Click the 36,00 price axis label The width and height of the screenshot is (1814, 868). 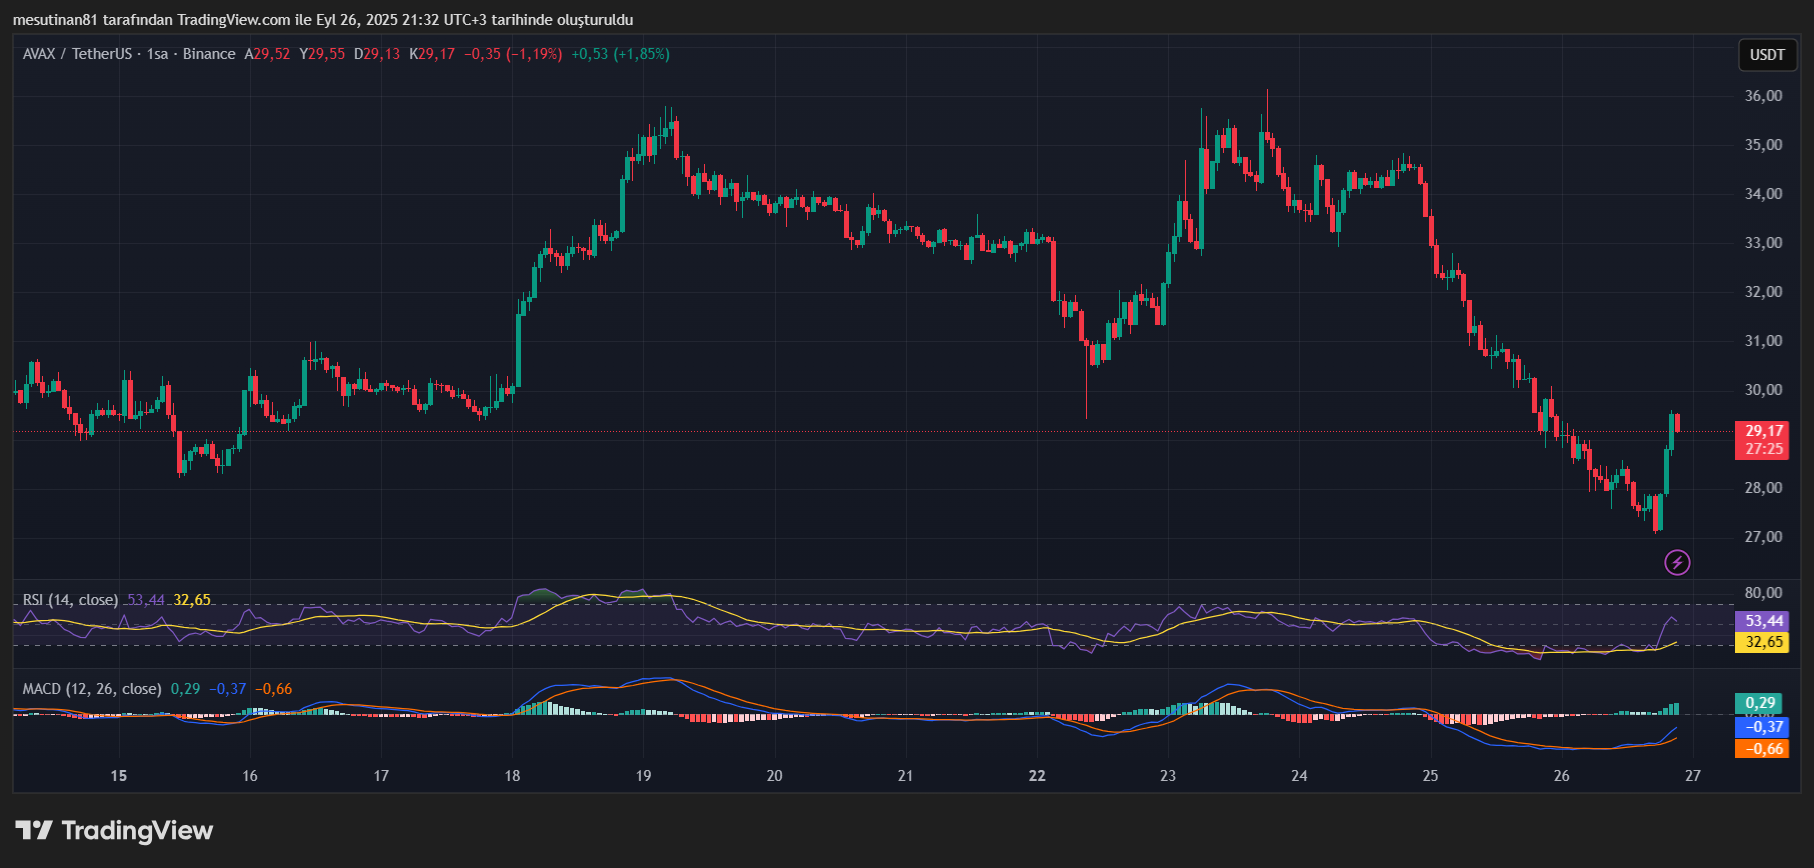click(1763, 96)
